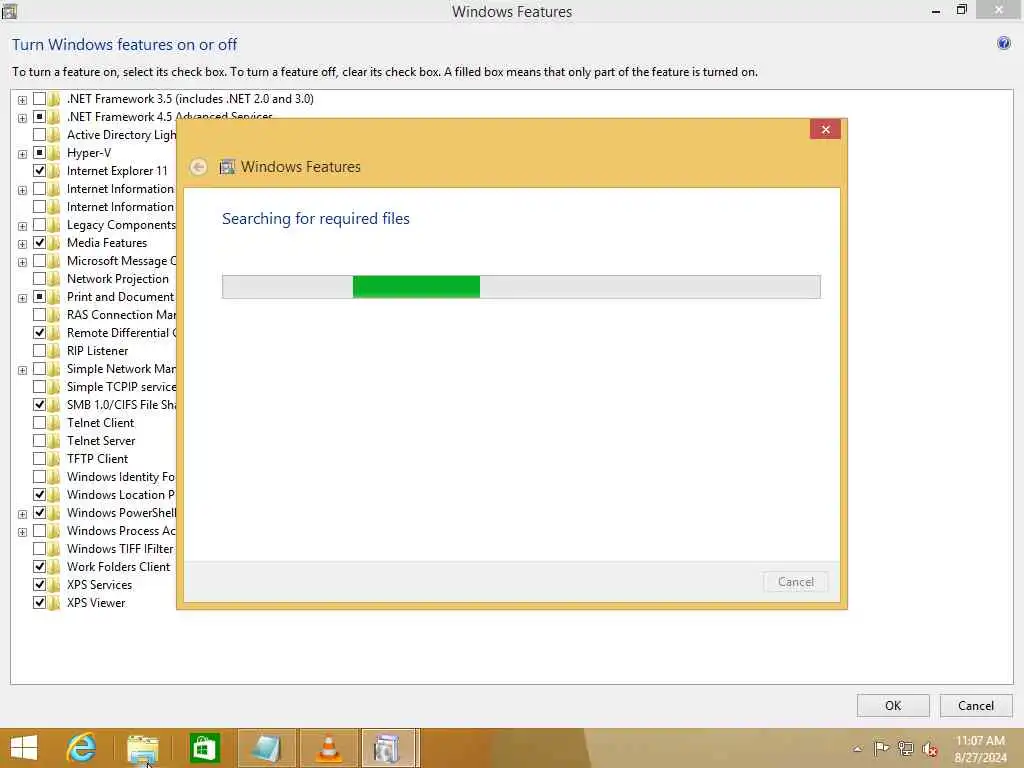Click the Hyper-V folder icon
Screen dimensions: 1024x768
[x=54, y=153]
